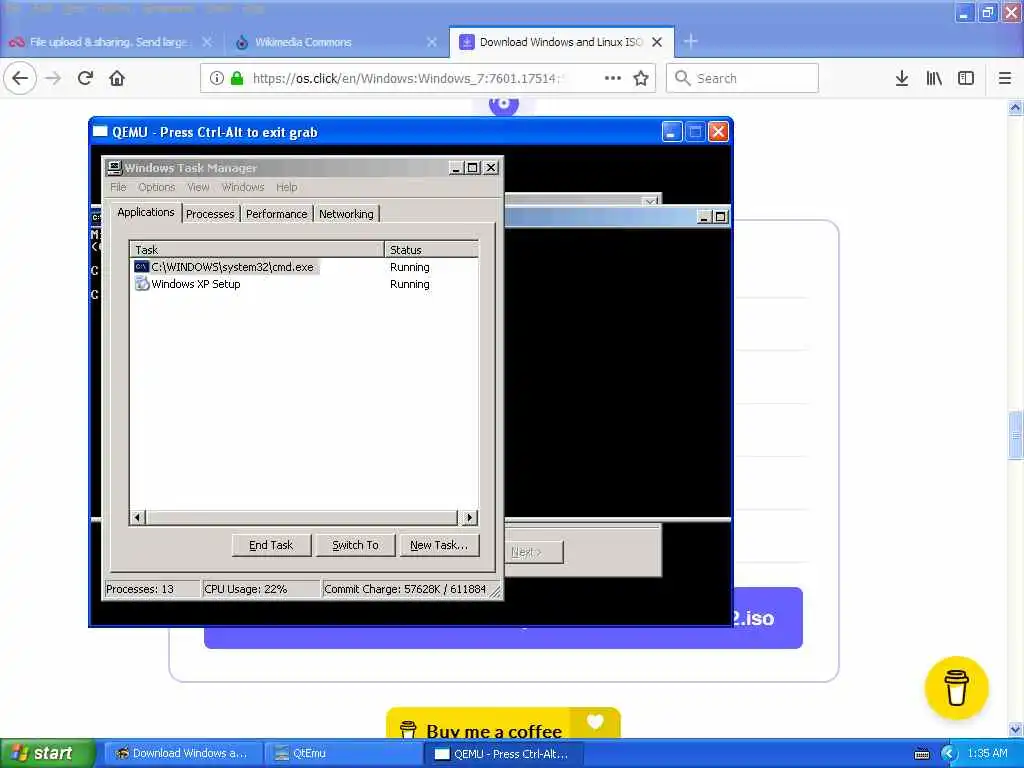Close the Wikimedia Commons tab
The height and width of the screenshot is (768, 1024).
(x=432, y=42)
